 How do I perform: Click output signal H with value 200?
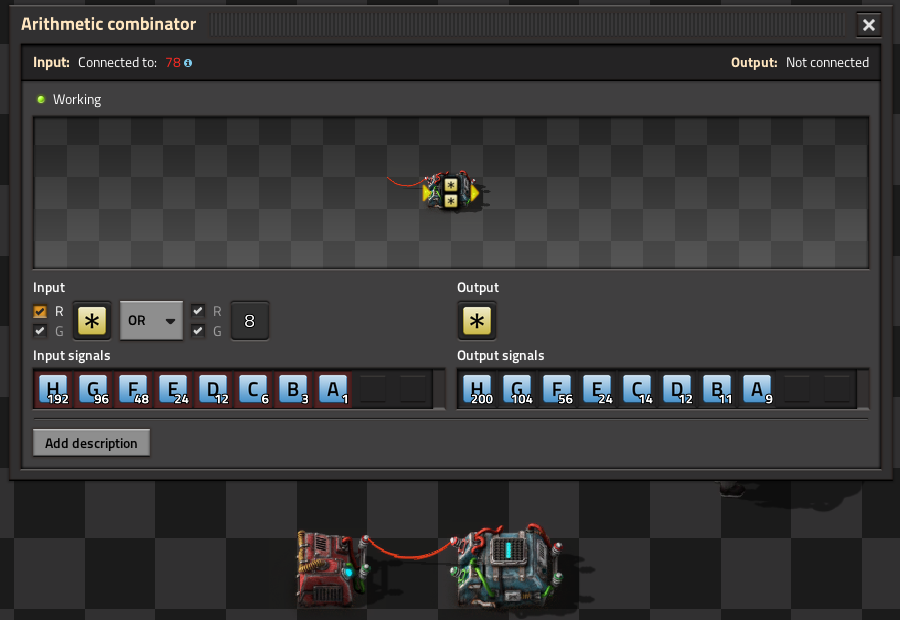(478, 389)
